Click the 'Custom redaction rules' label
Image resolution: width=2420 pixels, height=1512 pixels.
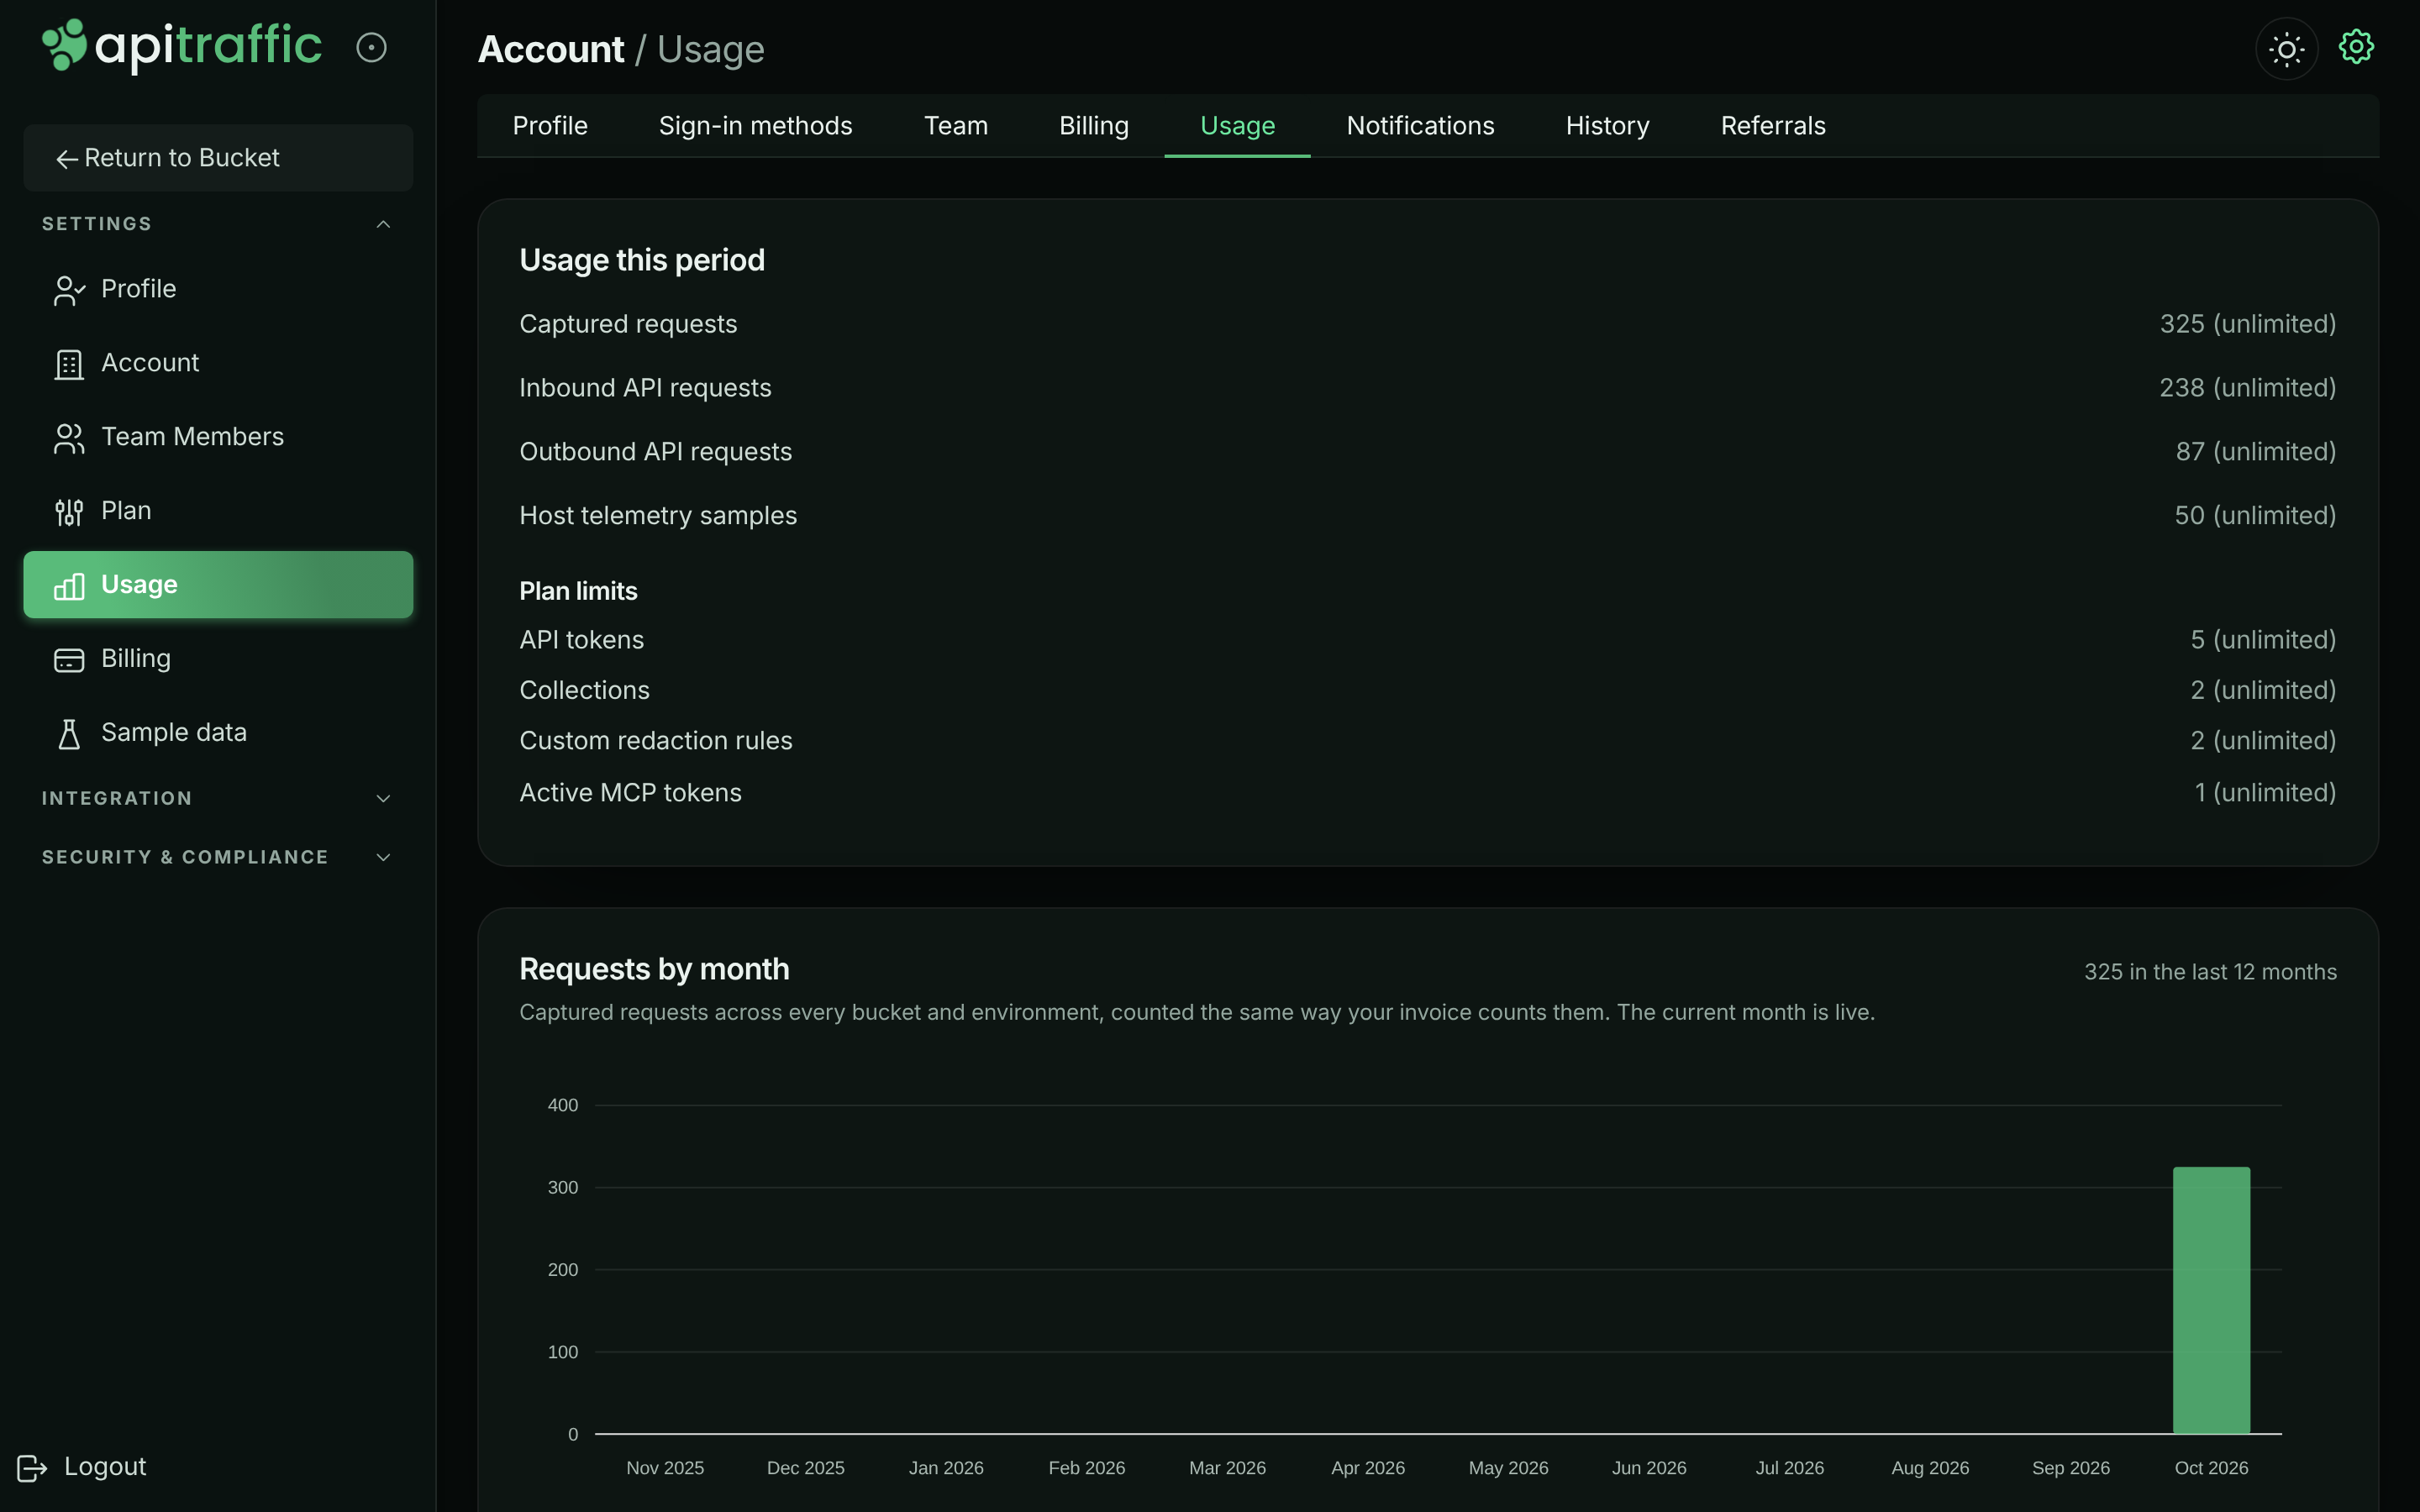pos(656,741)
